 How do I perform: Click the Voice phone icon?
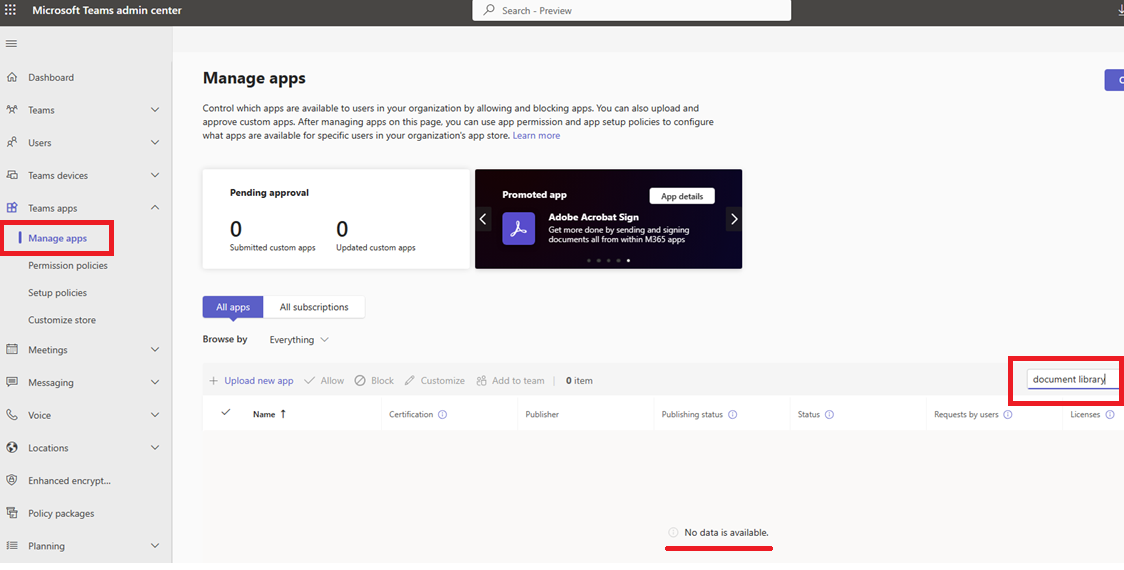11,415
